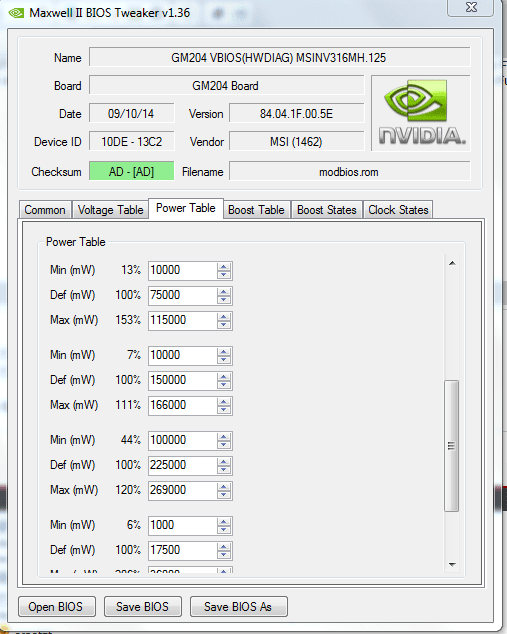
Task: Click the Open BIOS button
Action: point(57,607)
